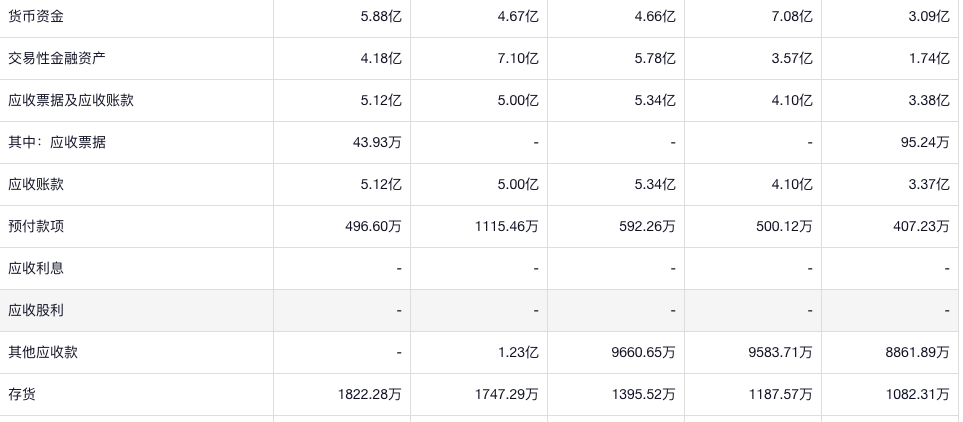Click the 应收股利 row label
This screenshot has width=963, height=422.
[x=35, y=310]
